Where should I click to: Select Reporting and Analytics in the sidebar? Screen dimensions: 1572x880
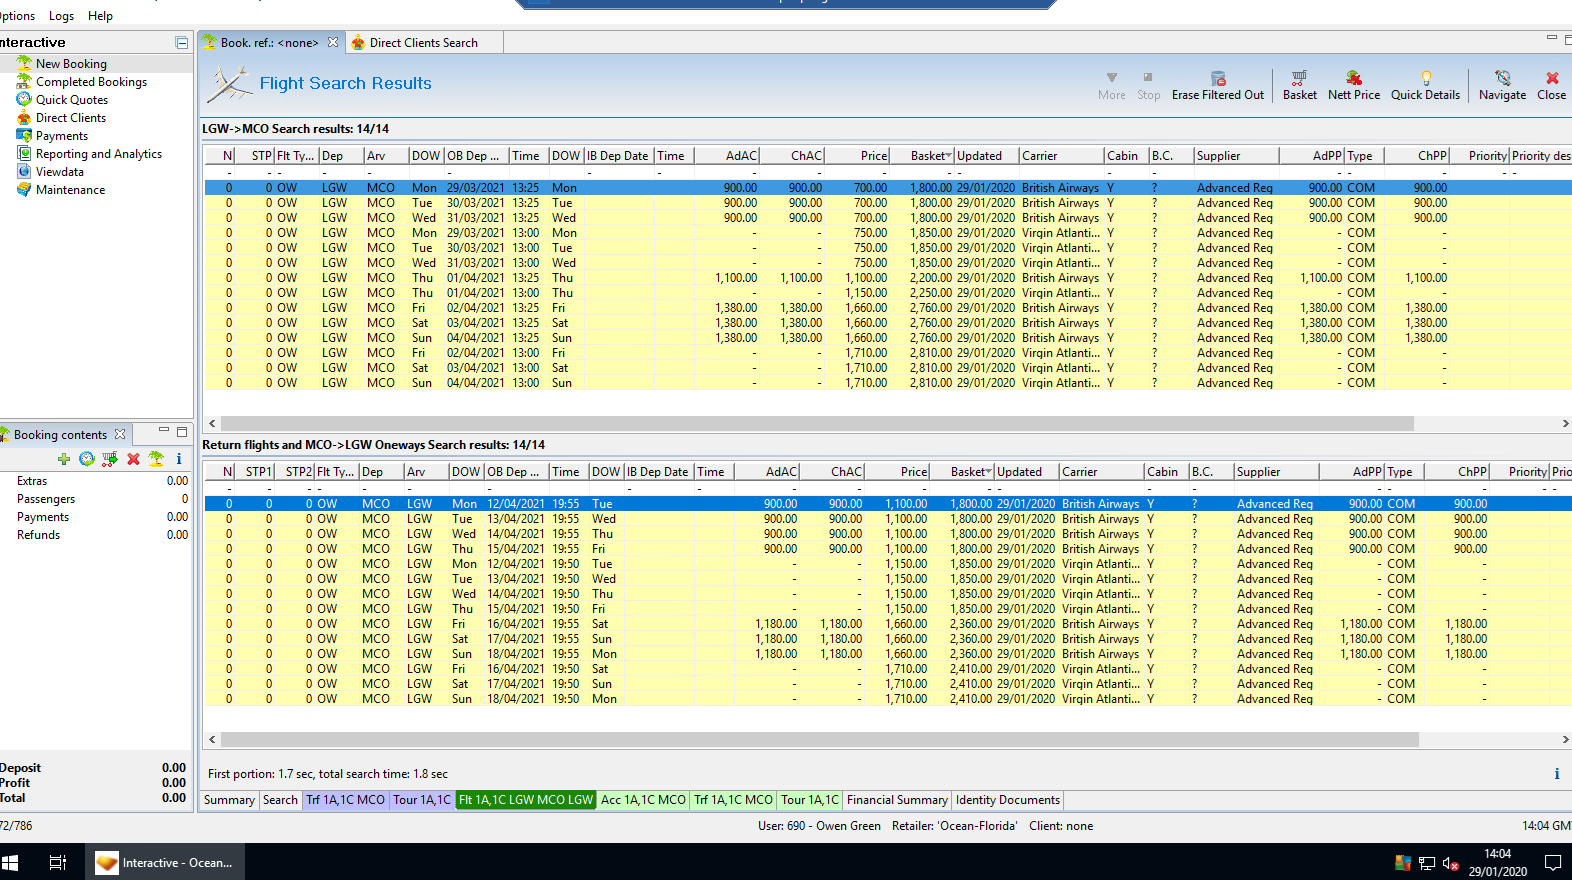click(98, 154)
